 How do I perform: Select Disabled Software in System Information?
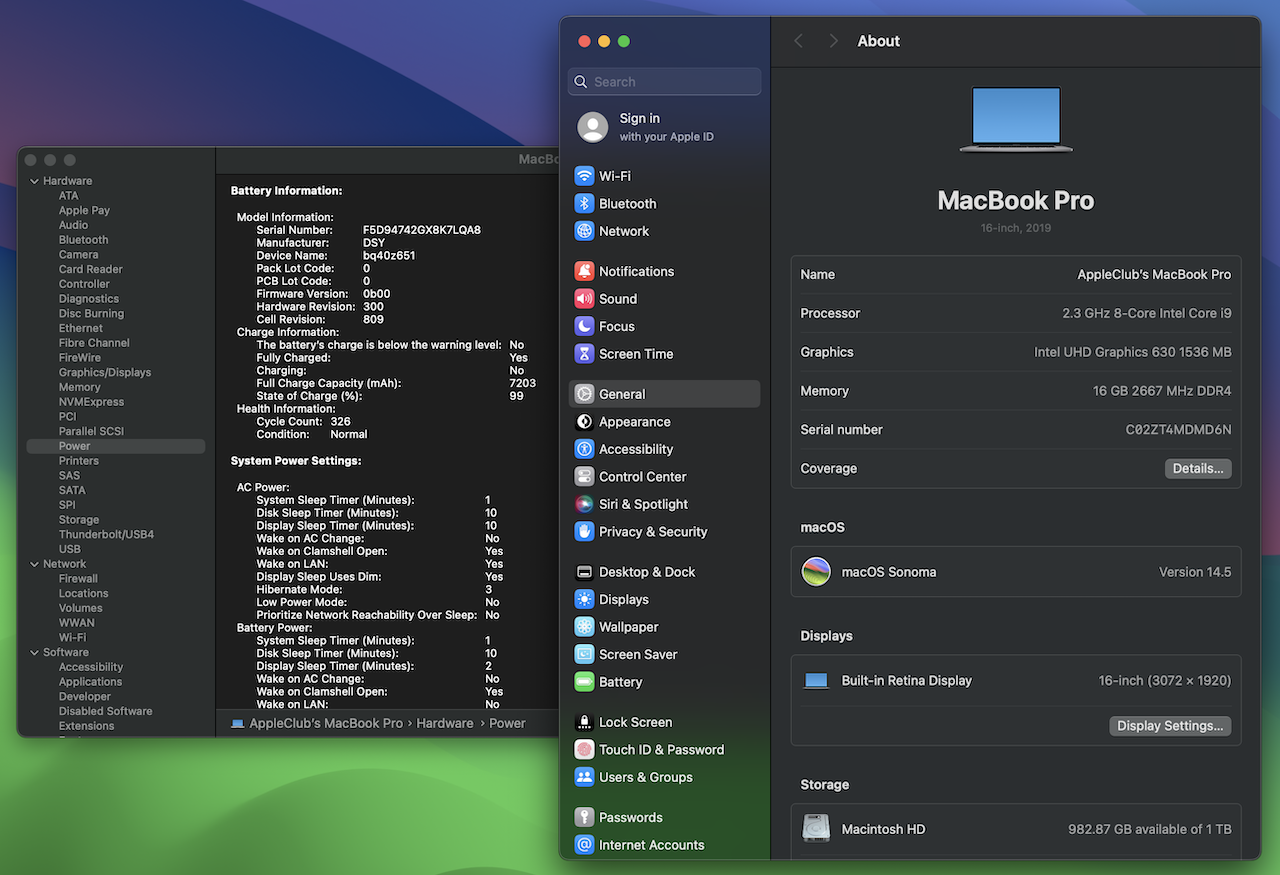click(x=105, y=711)
